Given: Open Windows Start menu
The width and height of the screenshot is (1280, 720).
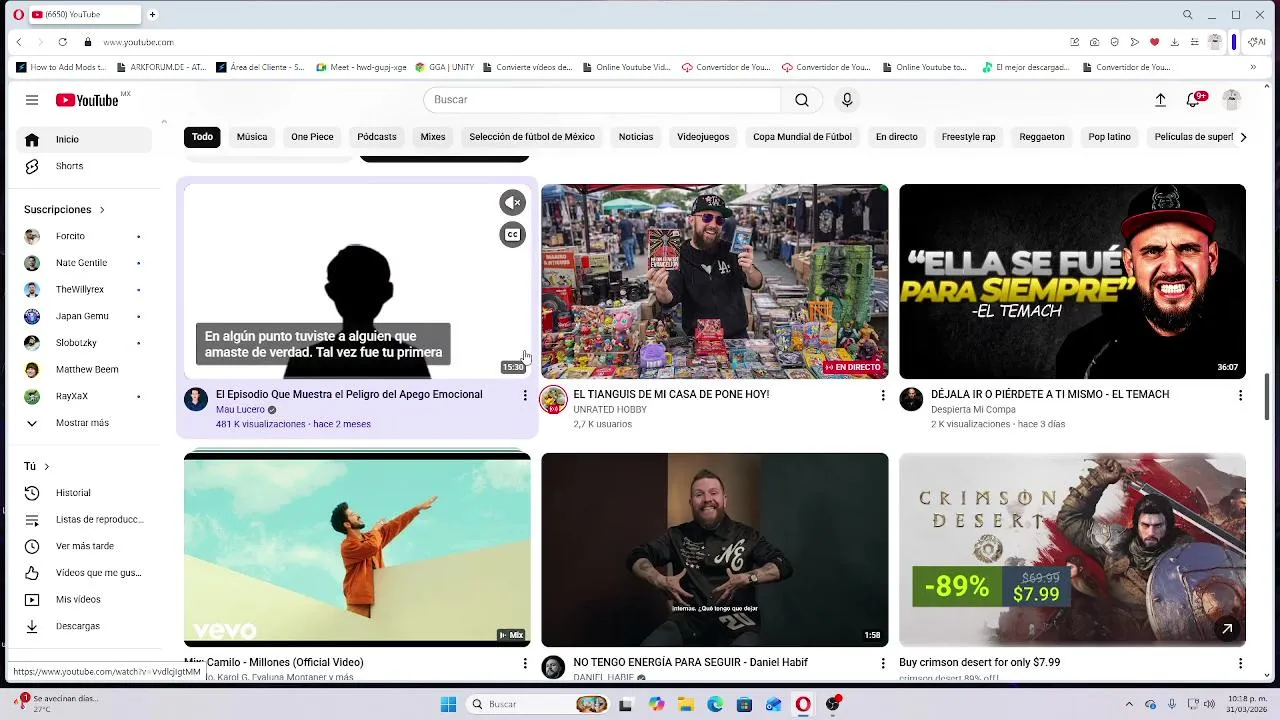Looking at the screenshot, I should click(x=448, y=704).
